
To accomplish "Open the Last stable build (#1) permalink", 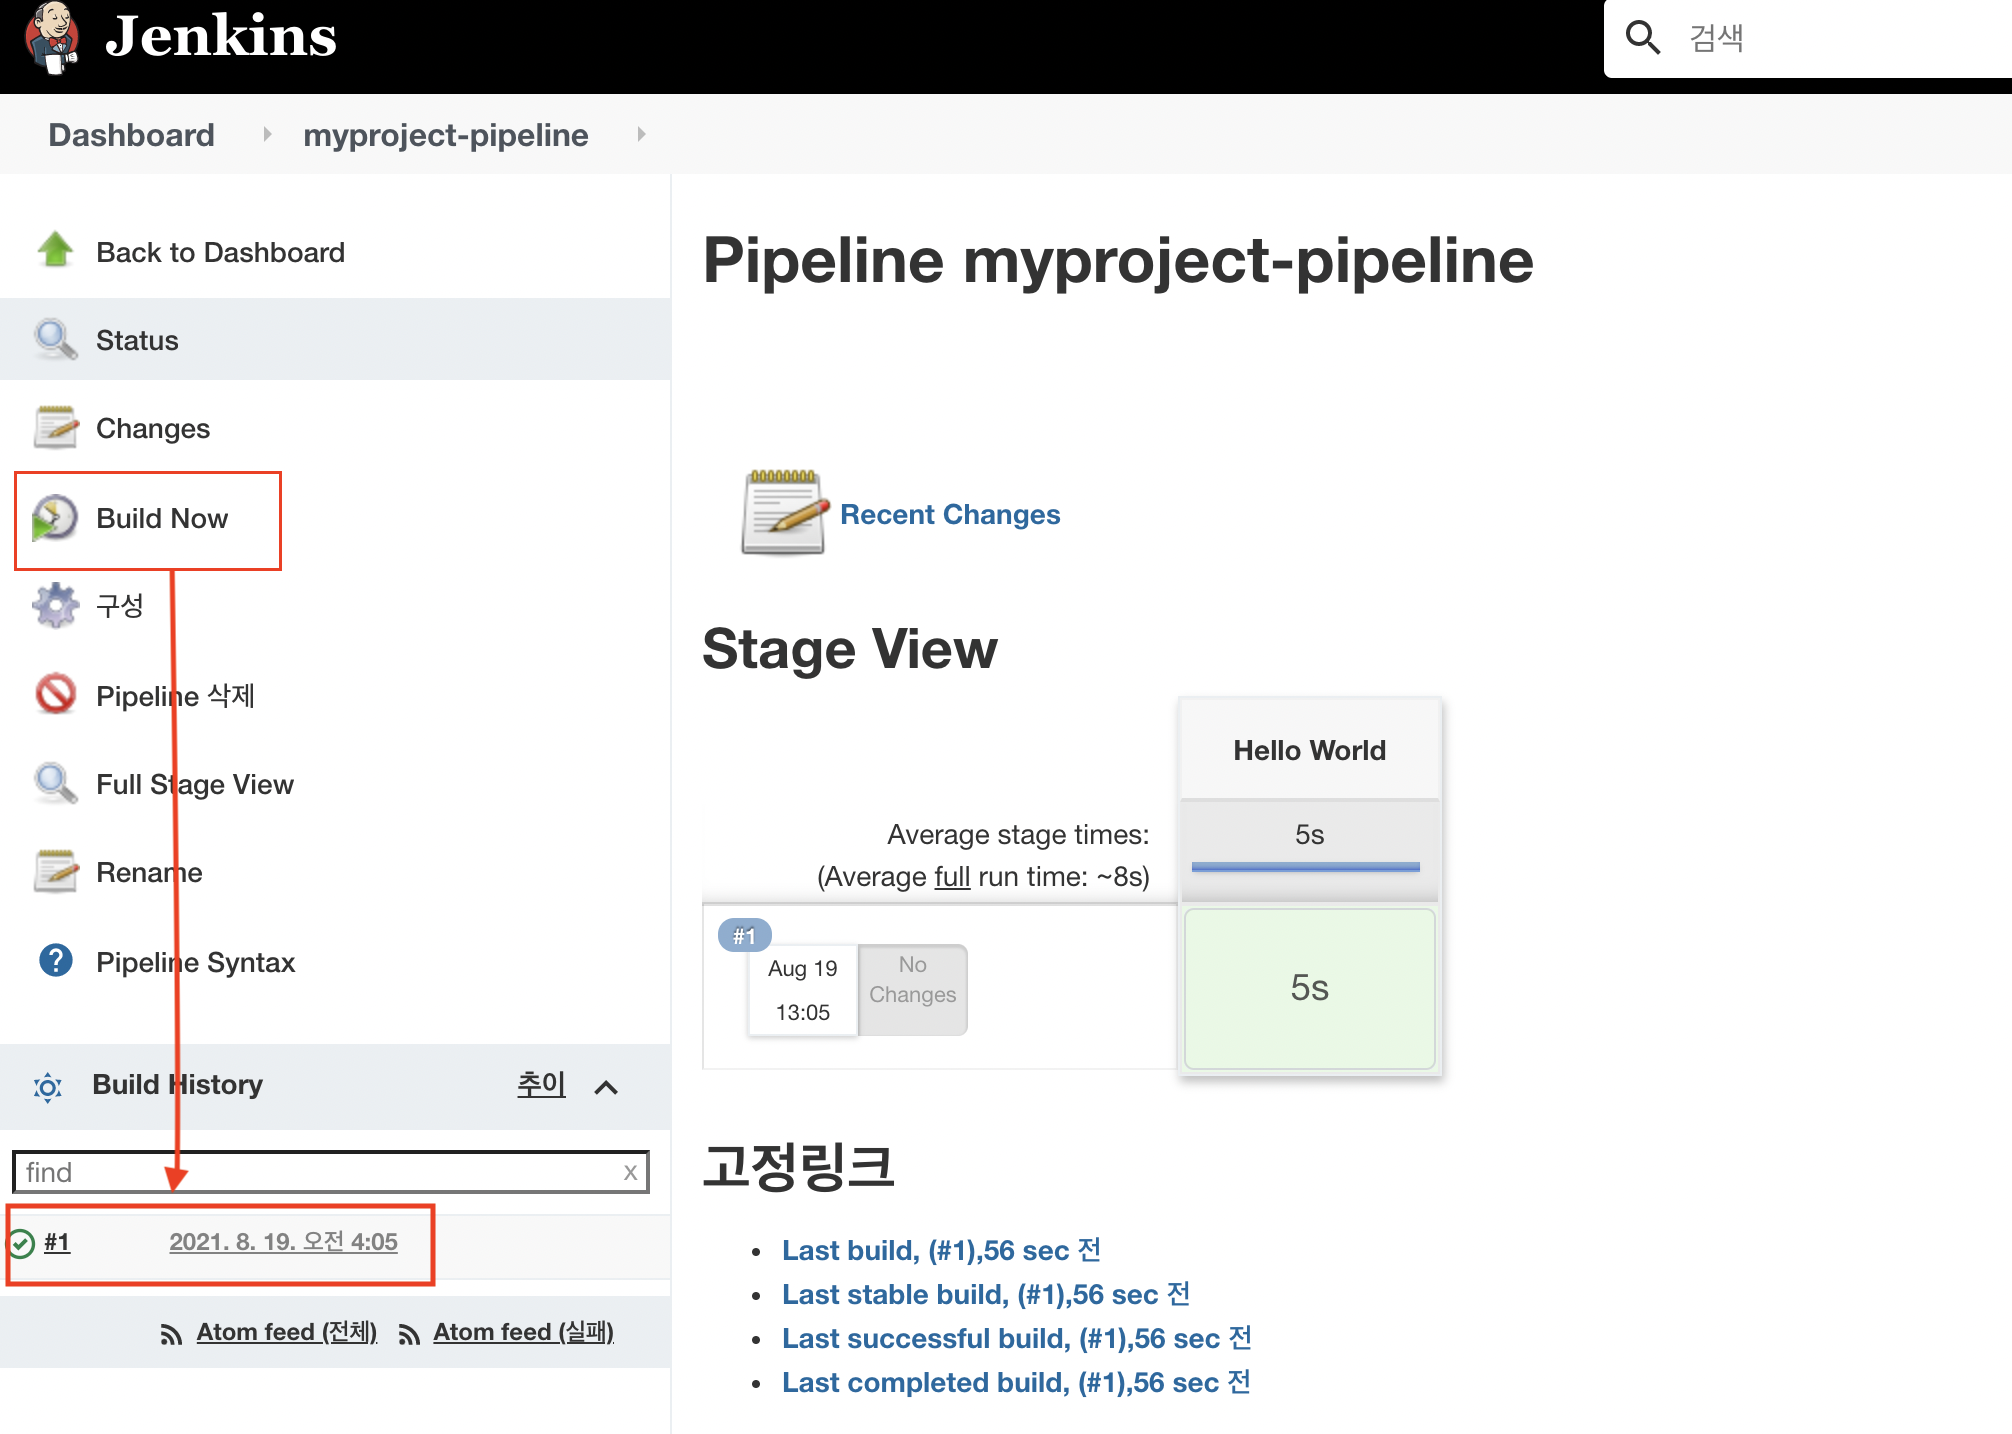I will 986,1294.
